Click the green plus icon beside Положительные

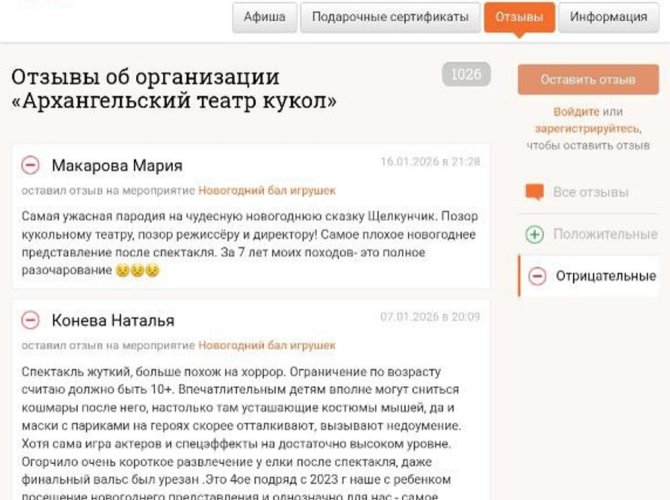(535, 234)
